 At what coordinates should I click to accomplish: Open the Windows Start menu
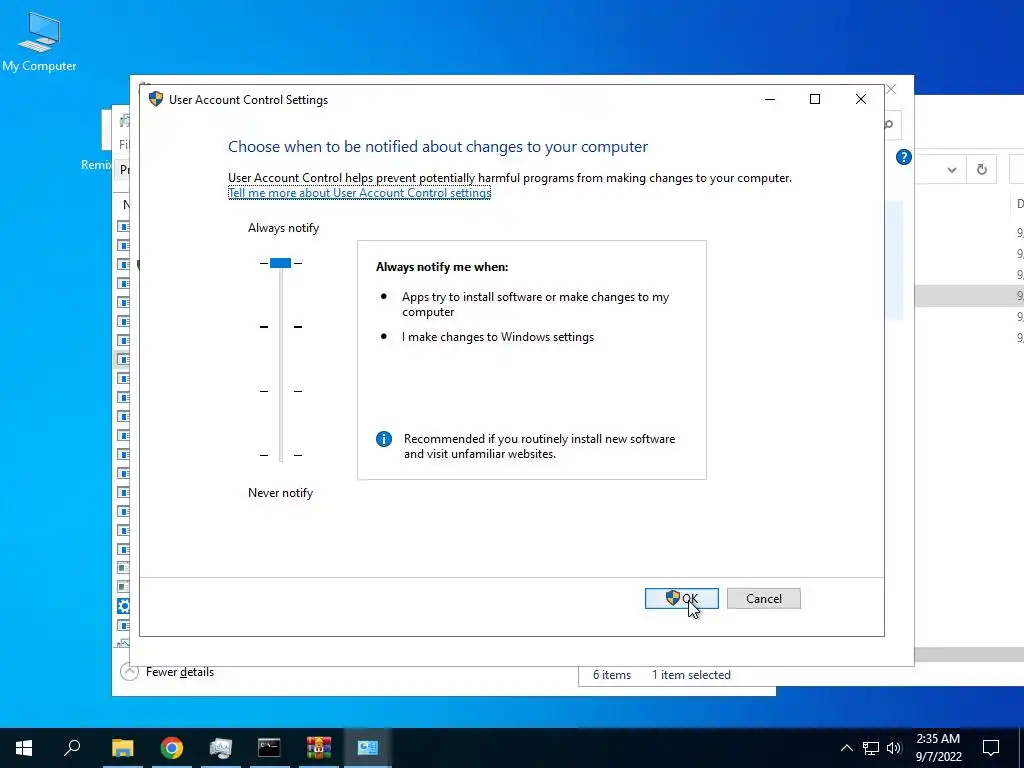(x=24, y=748)
